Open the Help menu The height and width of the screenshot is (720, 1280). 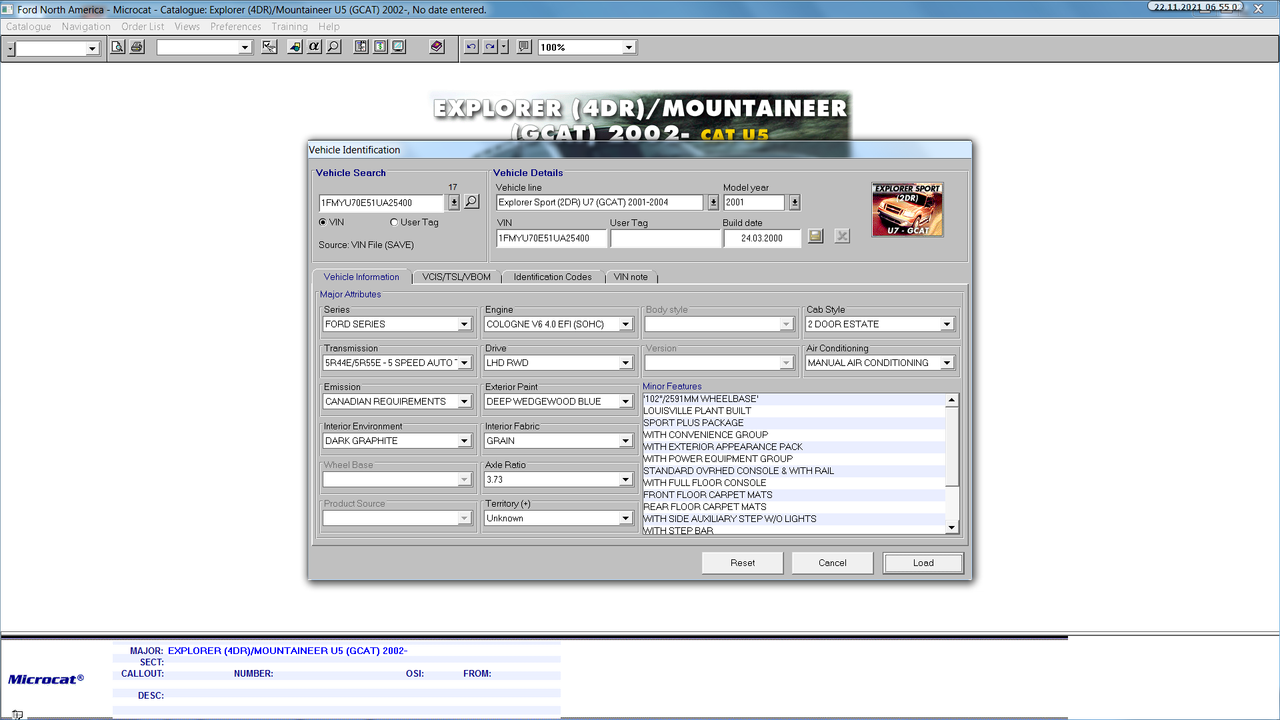click(x=329, y=27)
